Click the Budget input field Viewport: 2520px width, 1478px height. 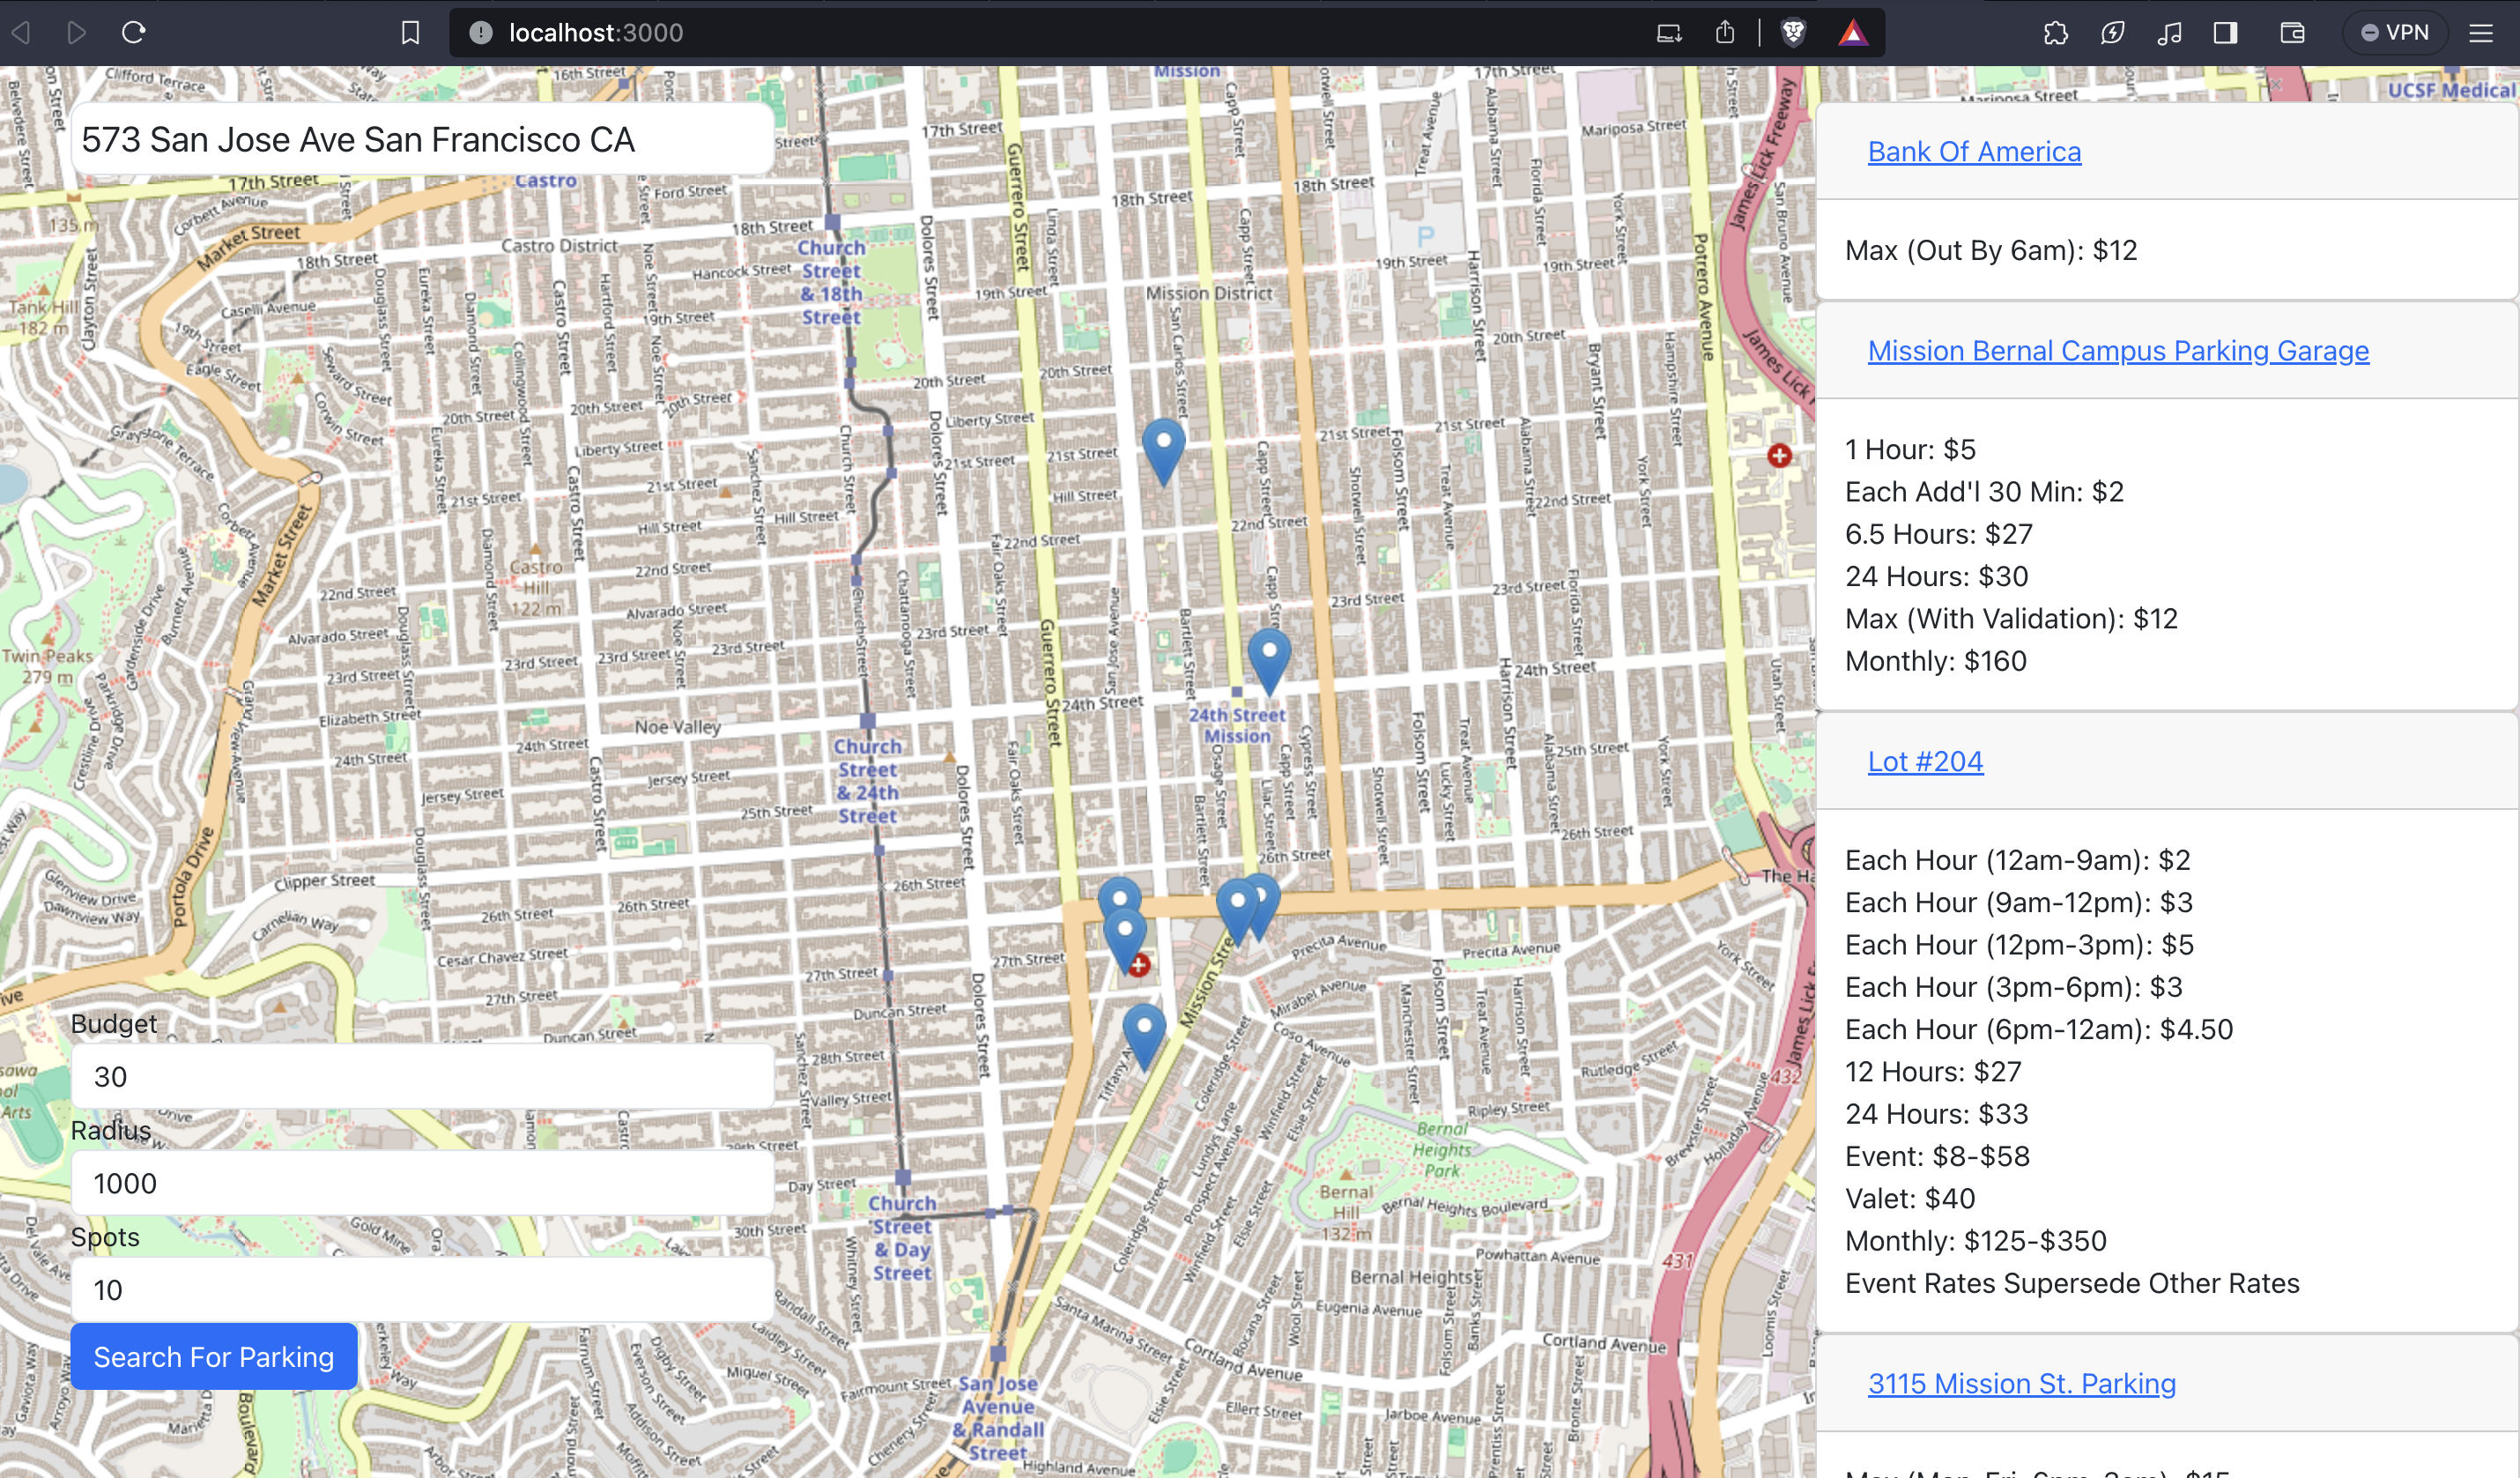click(422, 1076)
